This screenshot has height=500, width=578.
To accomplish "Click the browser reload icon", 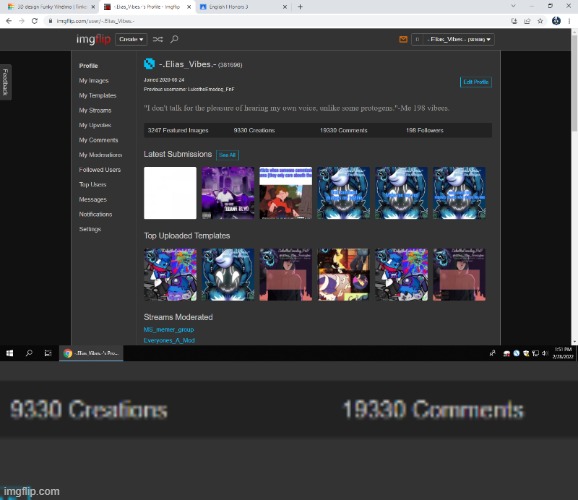I will [35, 21].
